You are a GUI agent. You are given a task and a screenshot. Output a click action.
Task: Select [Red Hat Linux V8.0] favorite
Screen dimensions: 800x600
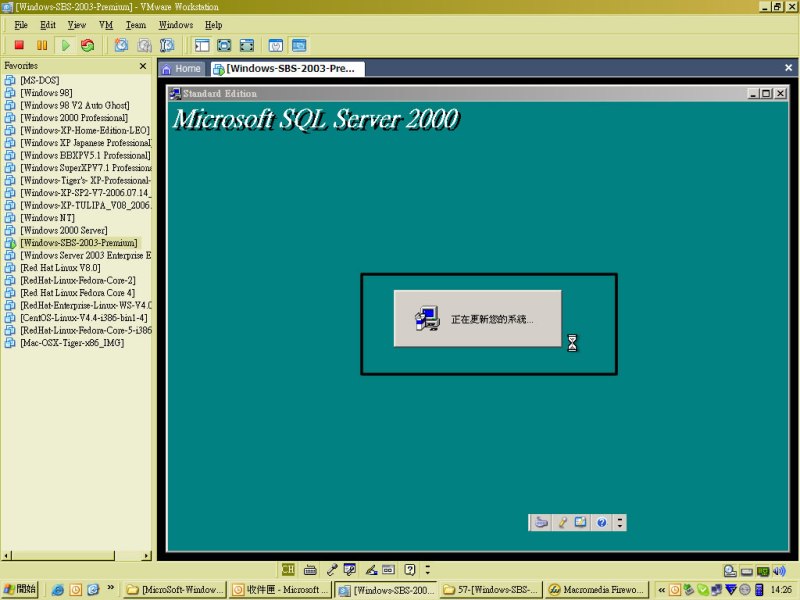pyautogui.click(x=60, y=268)
